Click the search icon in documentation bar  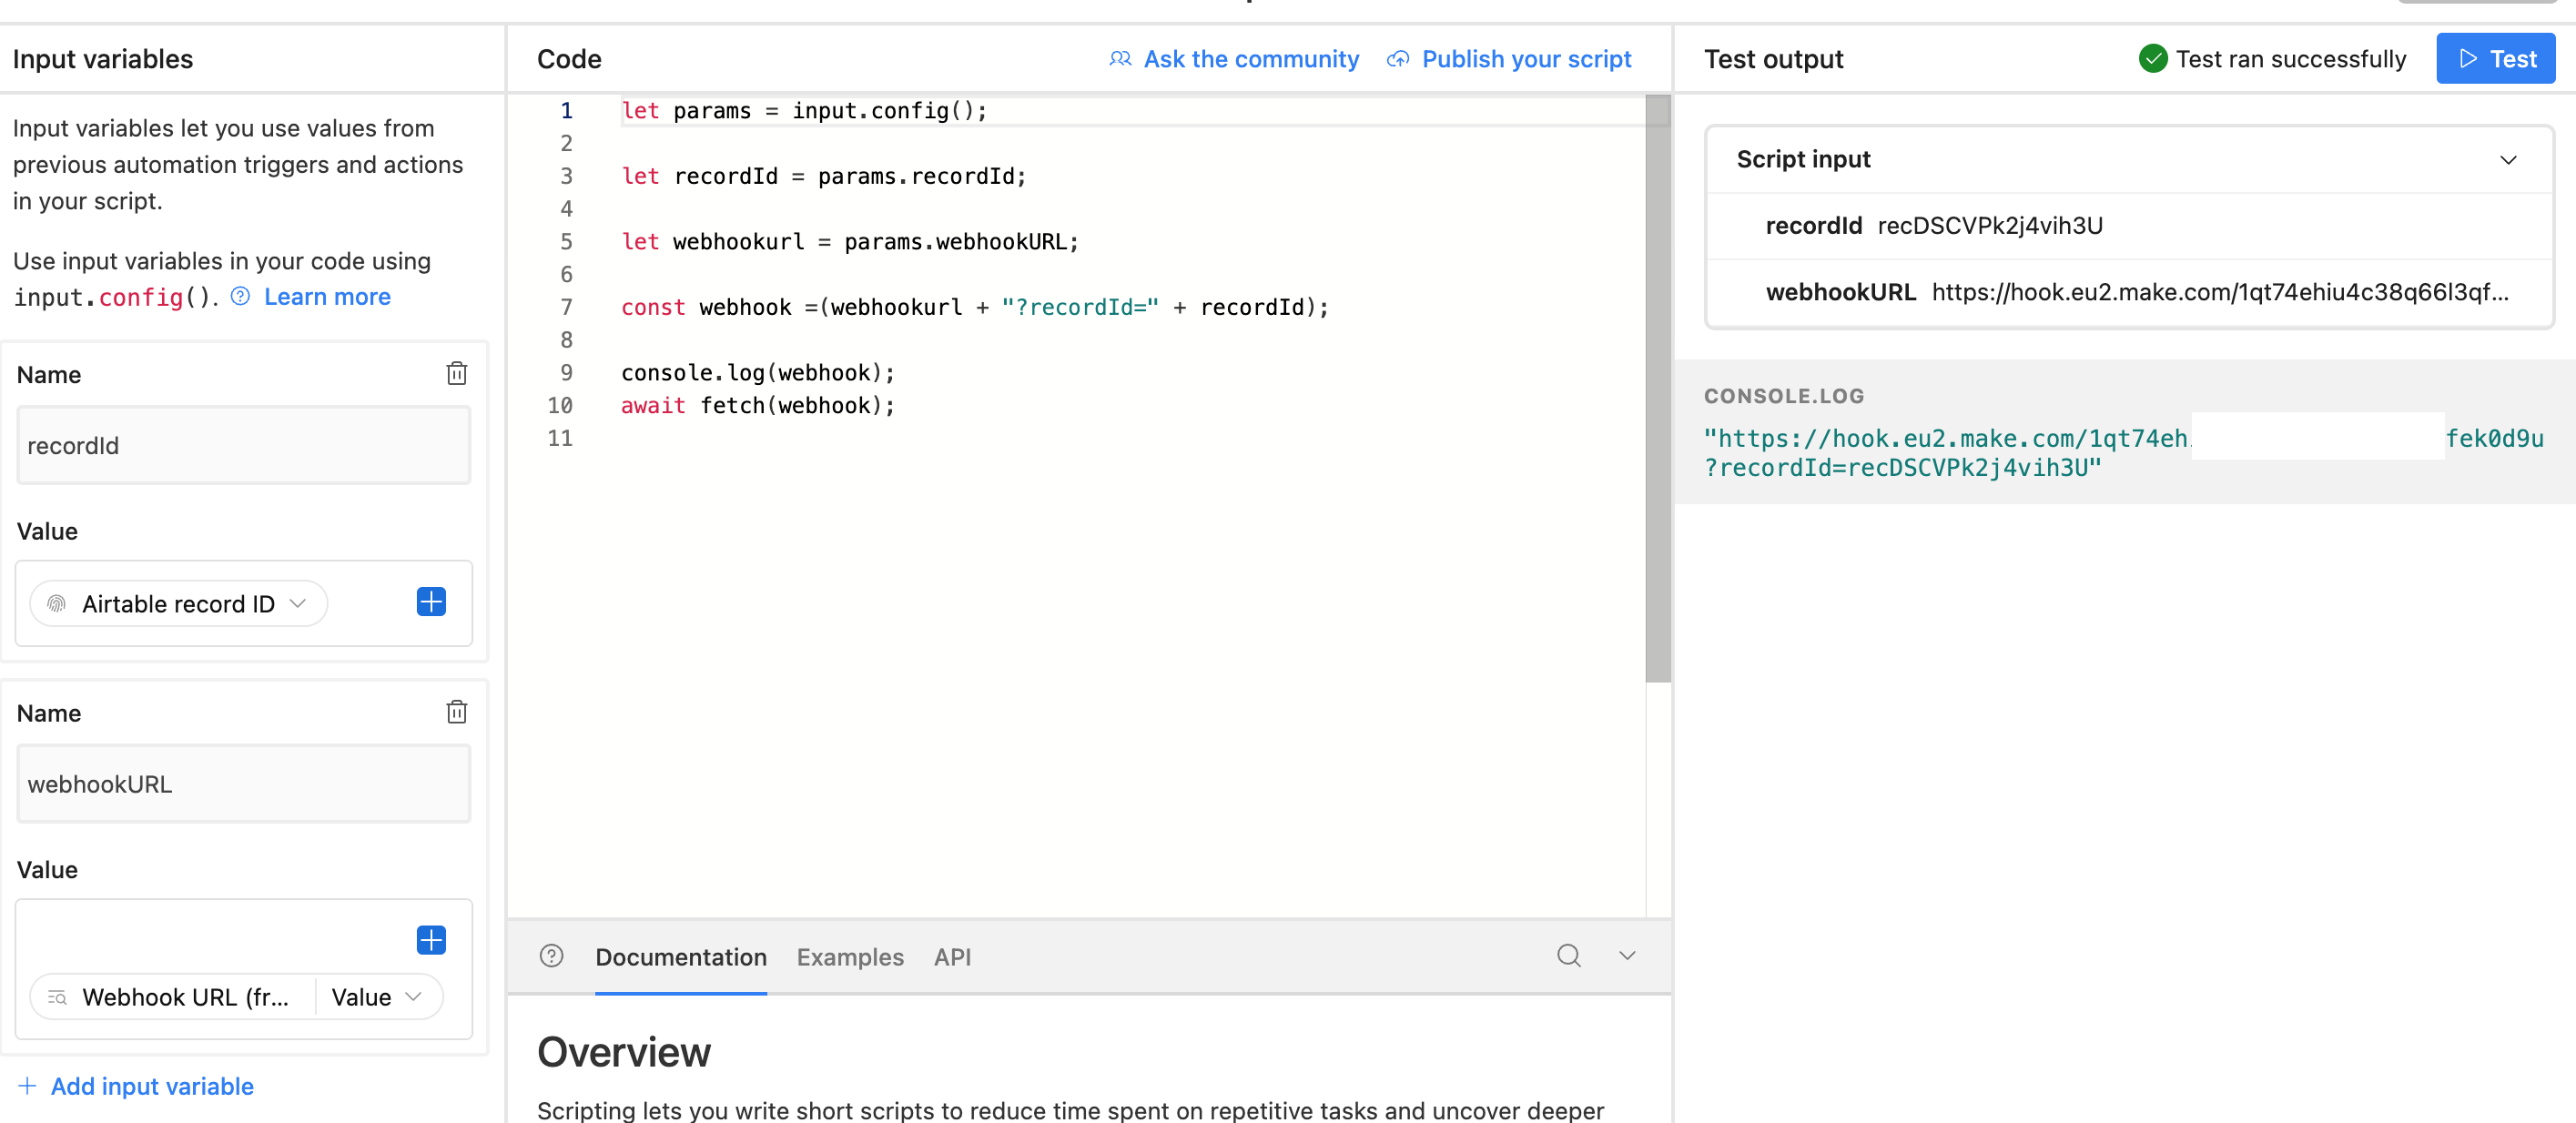1568,956
